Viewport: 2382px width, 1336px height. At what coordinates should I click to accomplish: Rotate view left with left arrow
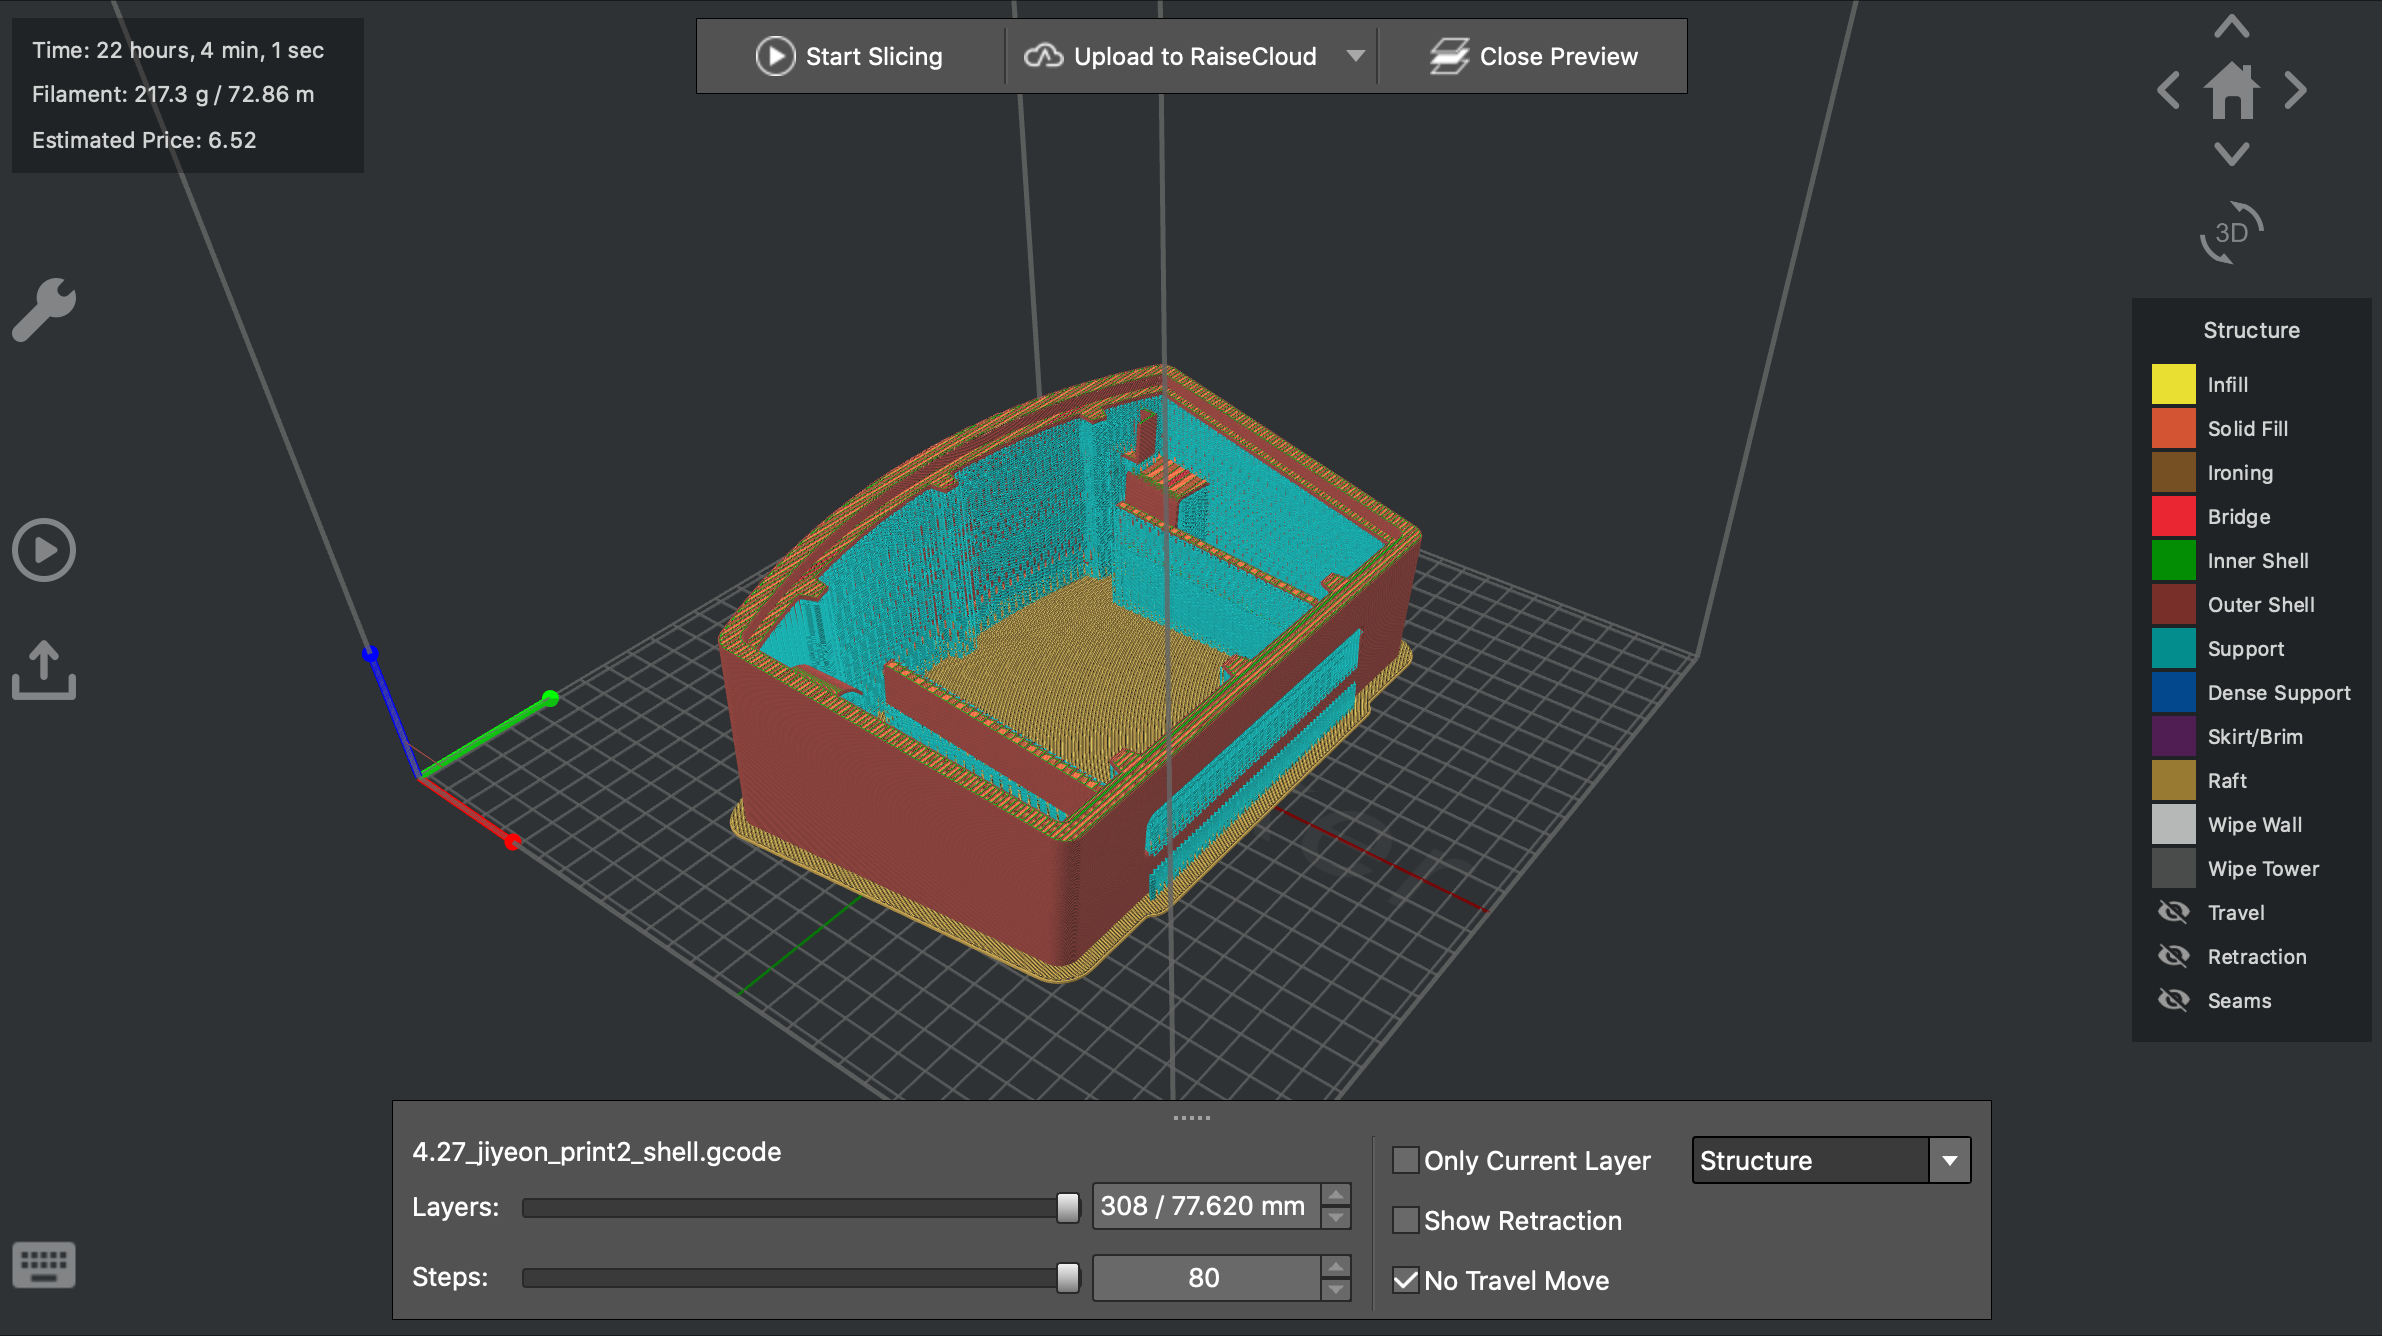click(2168, 91)
